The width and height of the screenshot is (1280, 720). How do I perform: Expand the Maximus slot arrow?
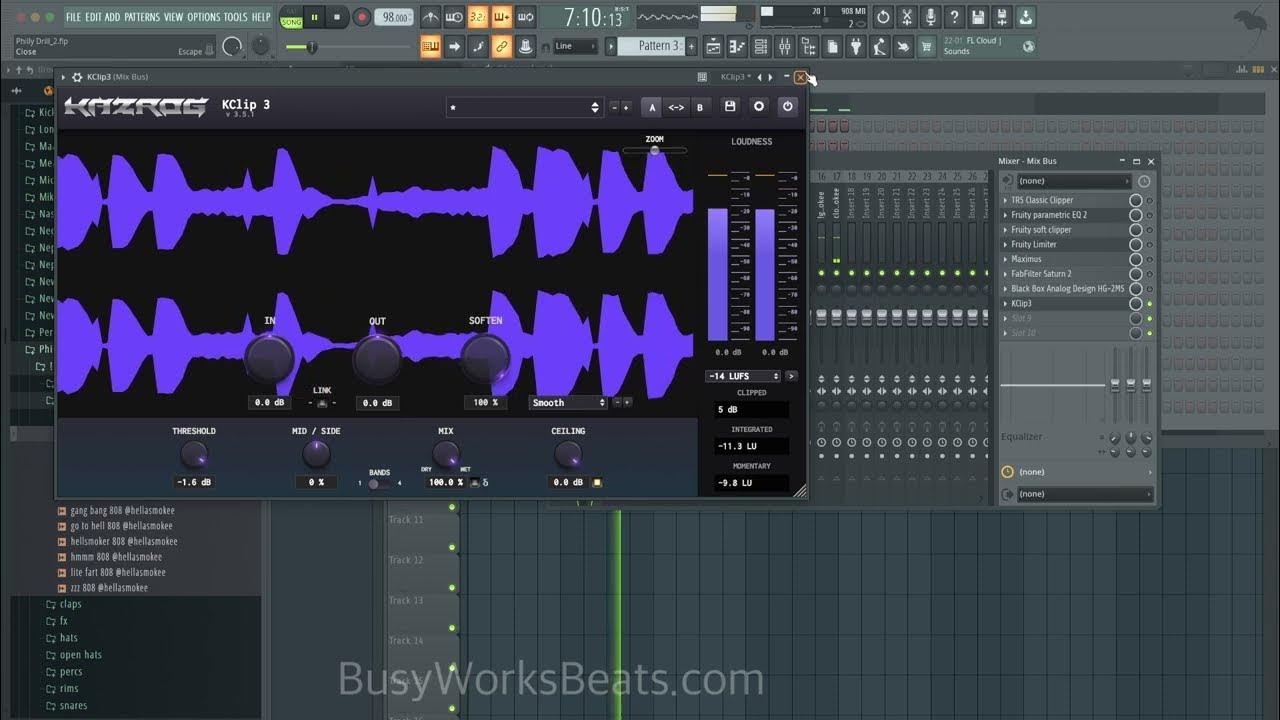click(x=1006, y=259)
